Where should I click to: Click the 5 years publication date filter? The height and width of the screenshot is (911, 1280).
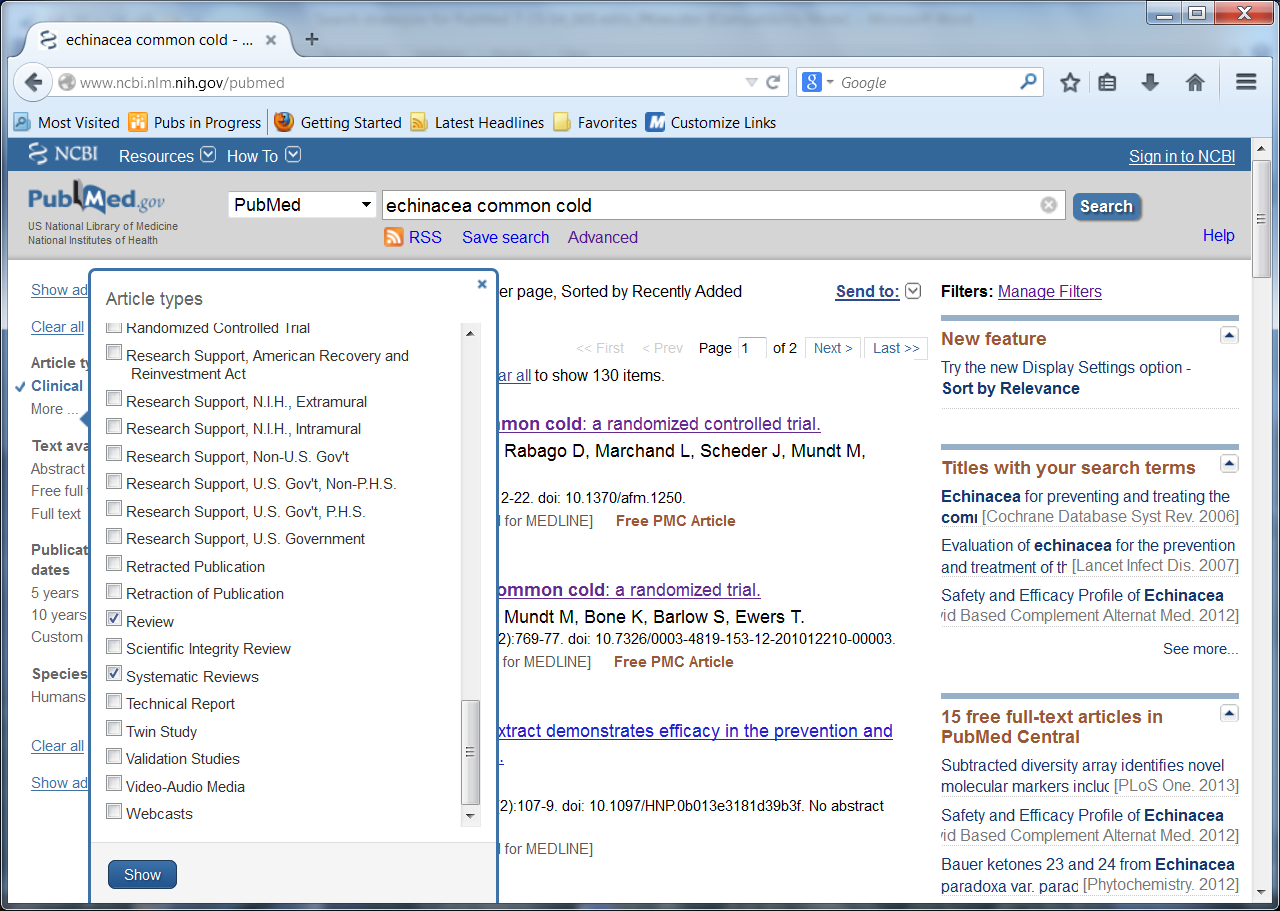coord(55,592)
